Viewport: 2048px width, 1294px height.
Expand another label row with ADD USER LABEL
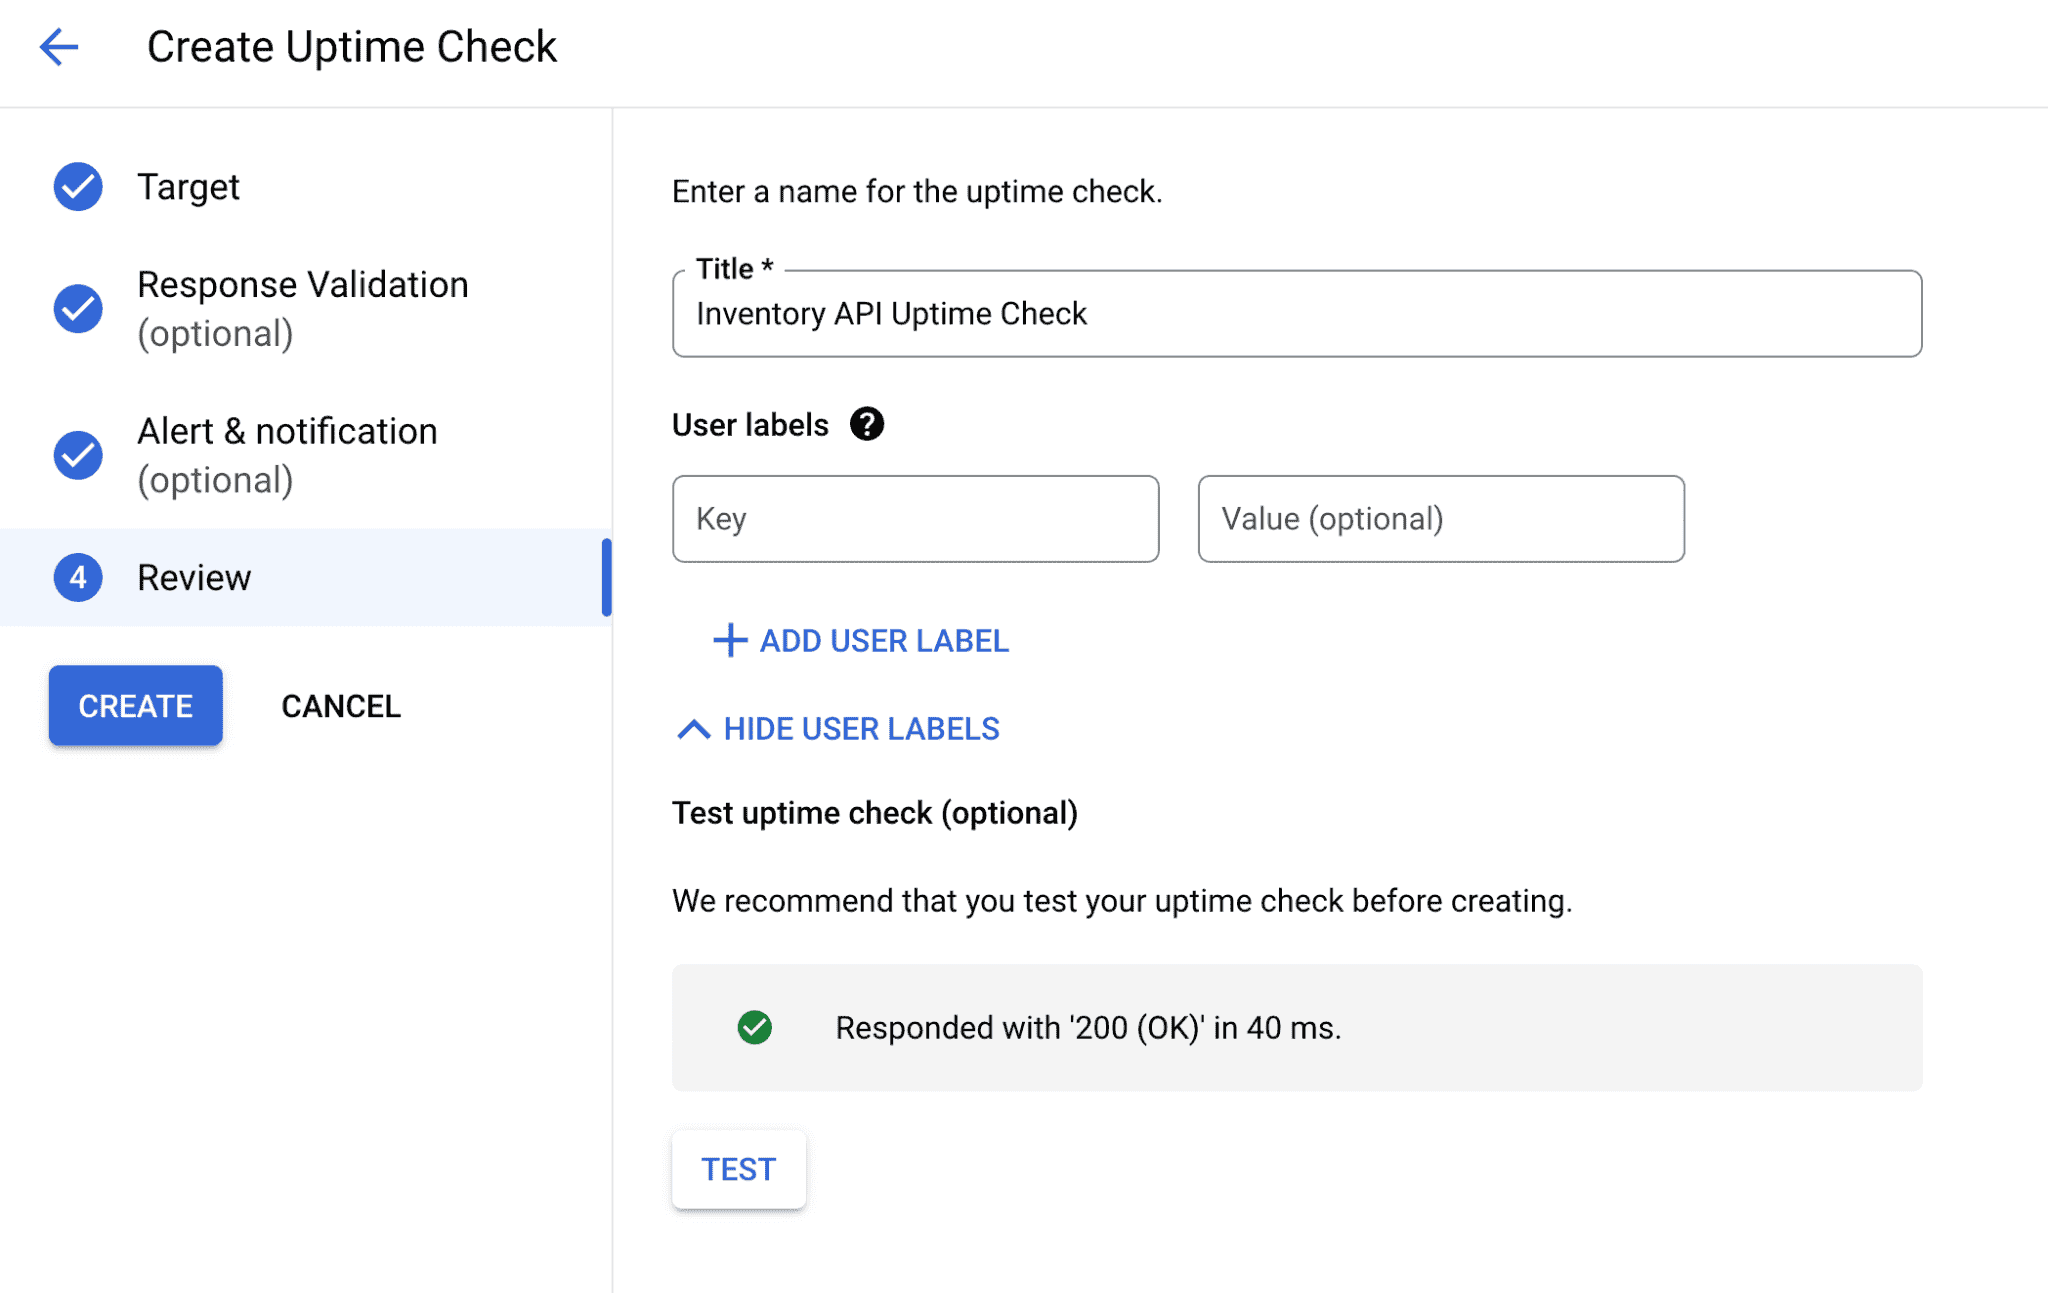pos(882,640)
